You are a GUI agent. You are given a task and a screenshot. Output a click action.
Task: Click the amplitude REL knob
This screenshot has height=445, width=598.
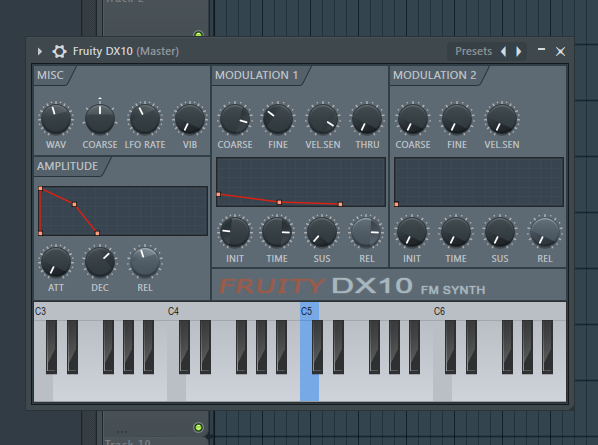145,262
